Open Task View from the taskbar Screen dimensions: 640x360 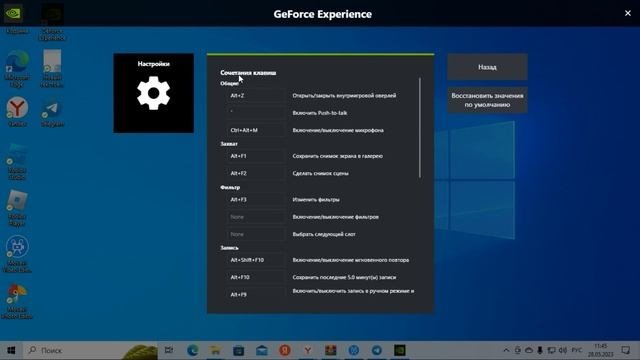169,350
